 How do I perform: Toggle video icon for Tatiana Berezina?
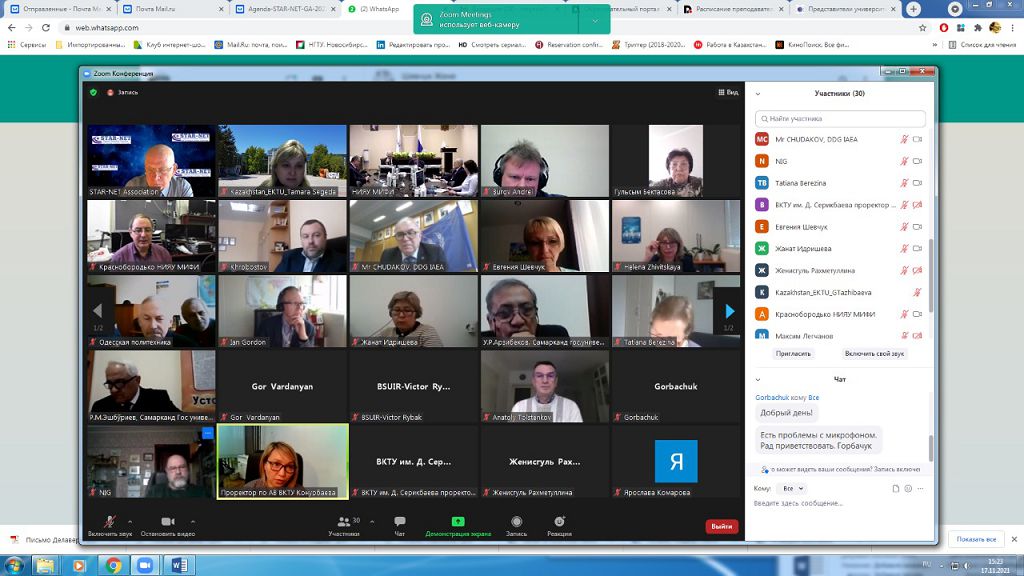(918, 183)
